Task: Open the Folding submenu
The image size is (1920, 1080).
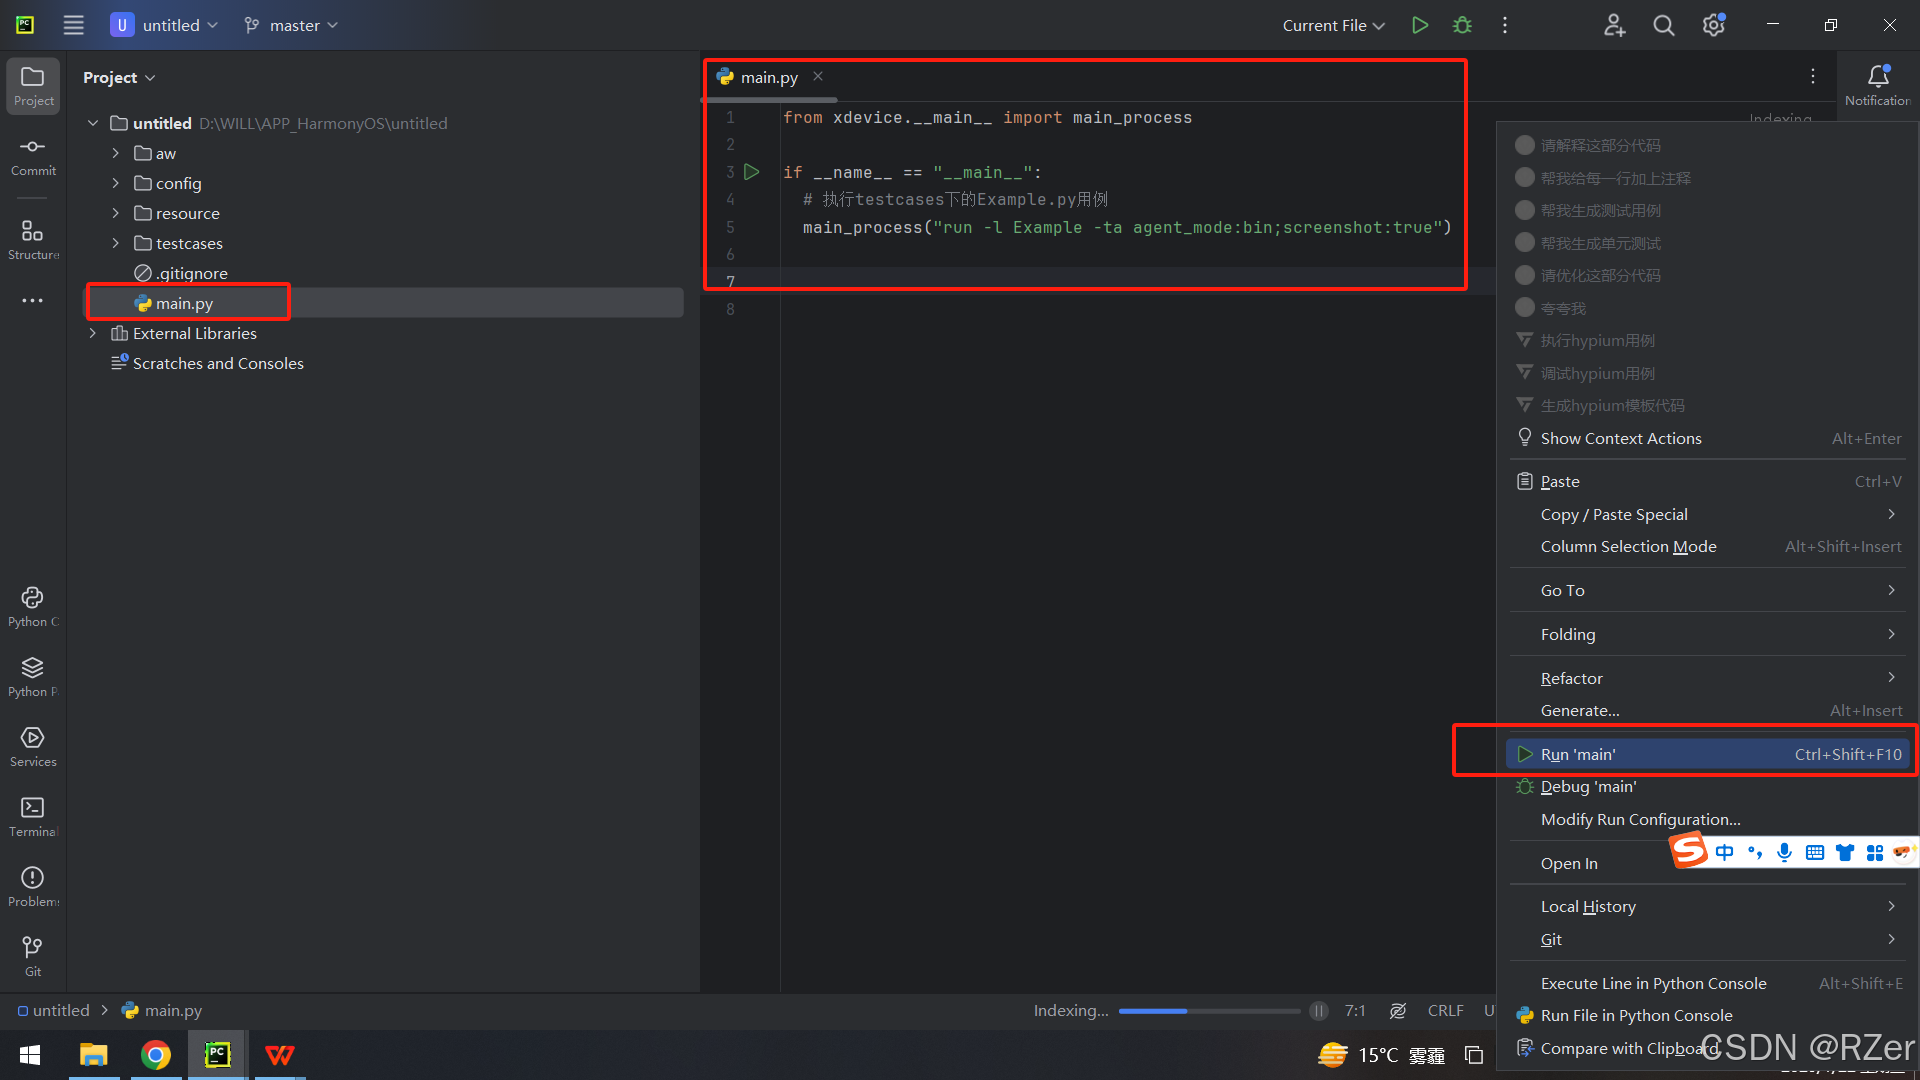Action: pos(1707,634)
